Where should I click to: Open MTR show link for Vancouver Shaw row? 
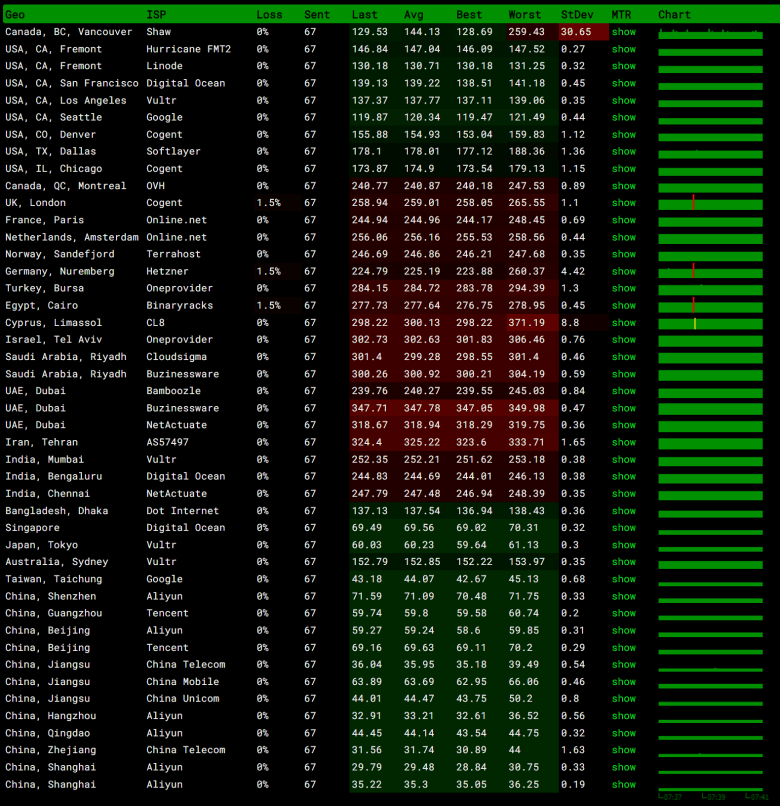[x=623, y=32]
